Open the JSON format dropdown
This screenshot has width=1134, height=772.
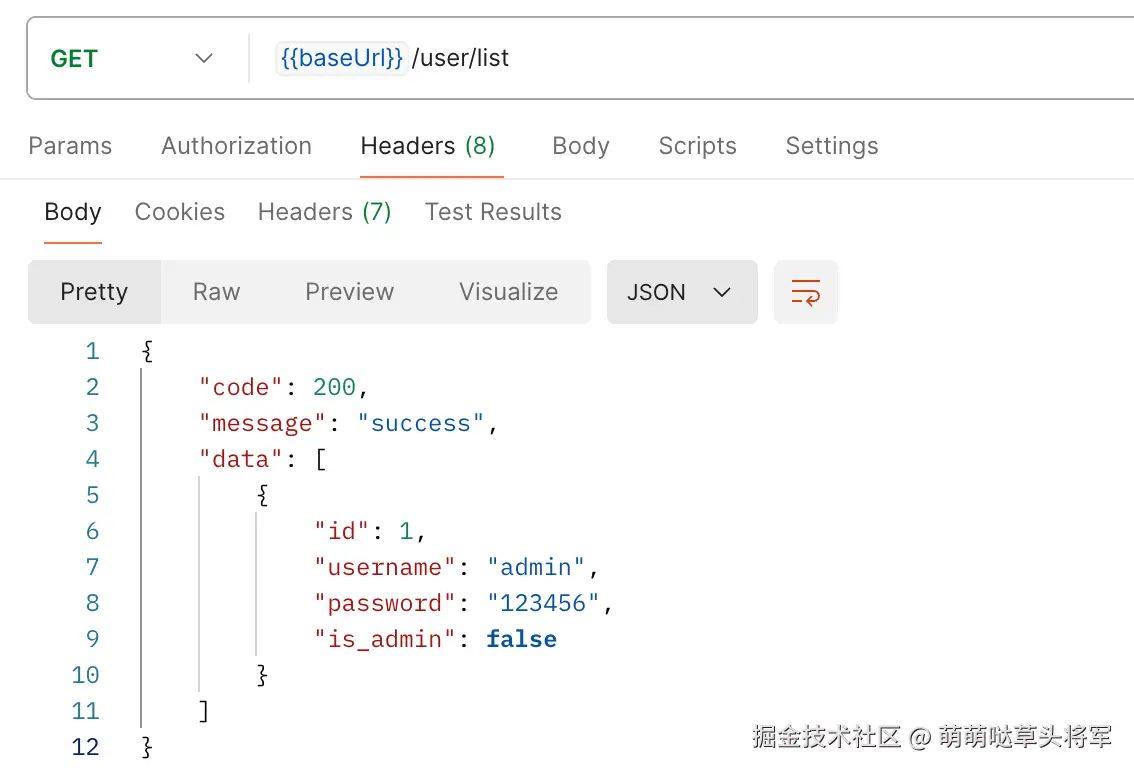point(681,292)
